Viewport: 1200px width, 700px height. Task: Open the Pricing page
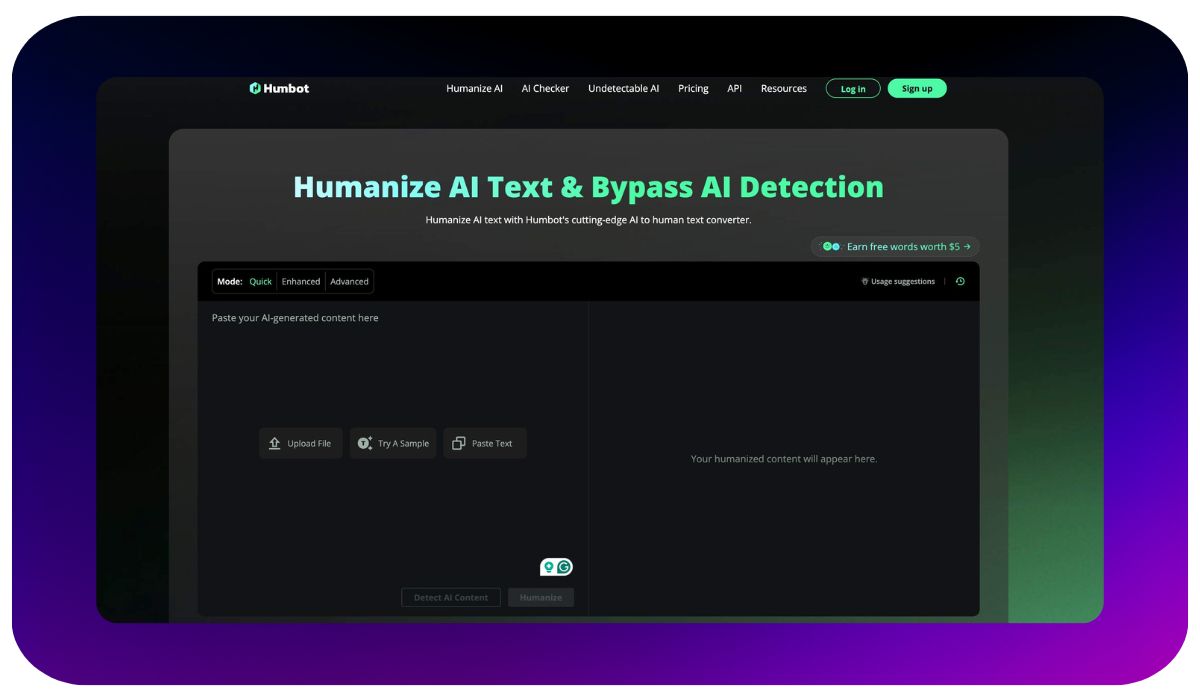(693, 89)
